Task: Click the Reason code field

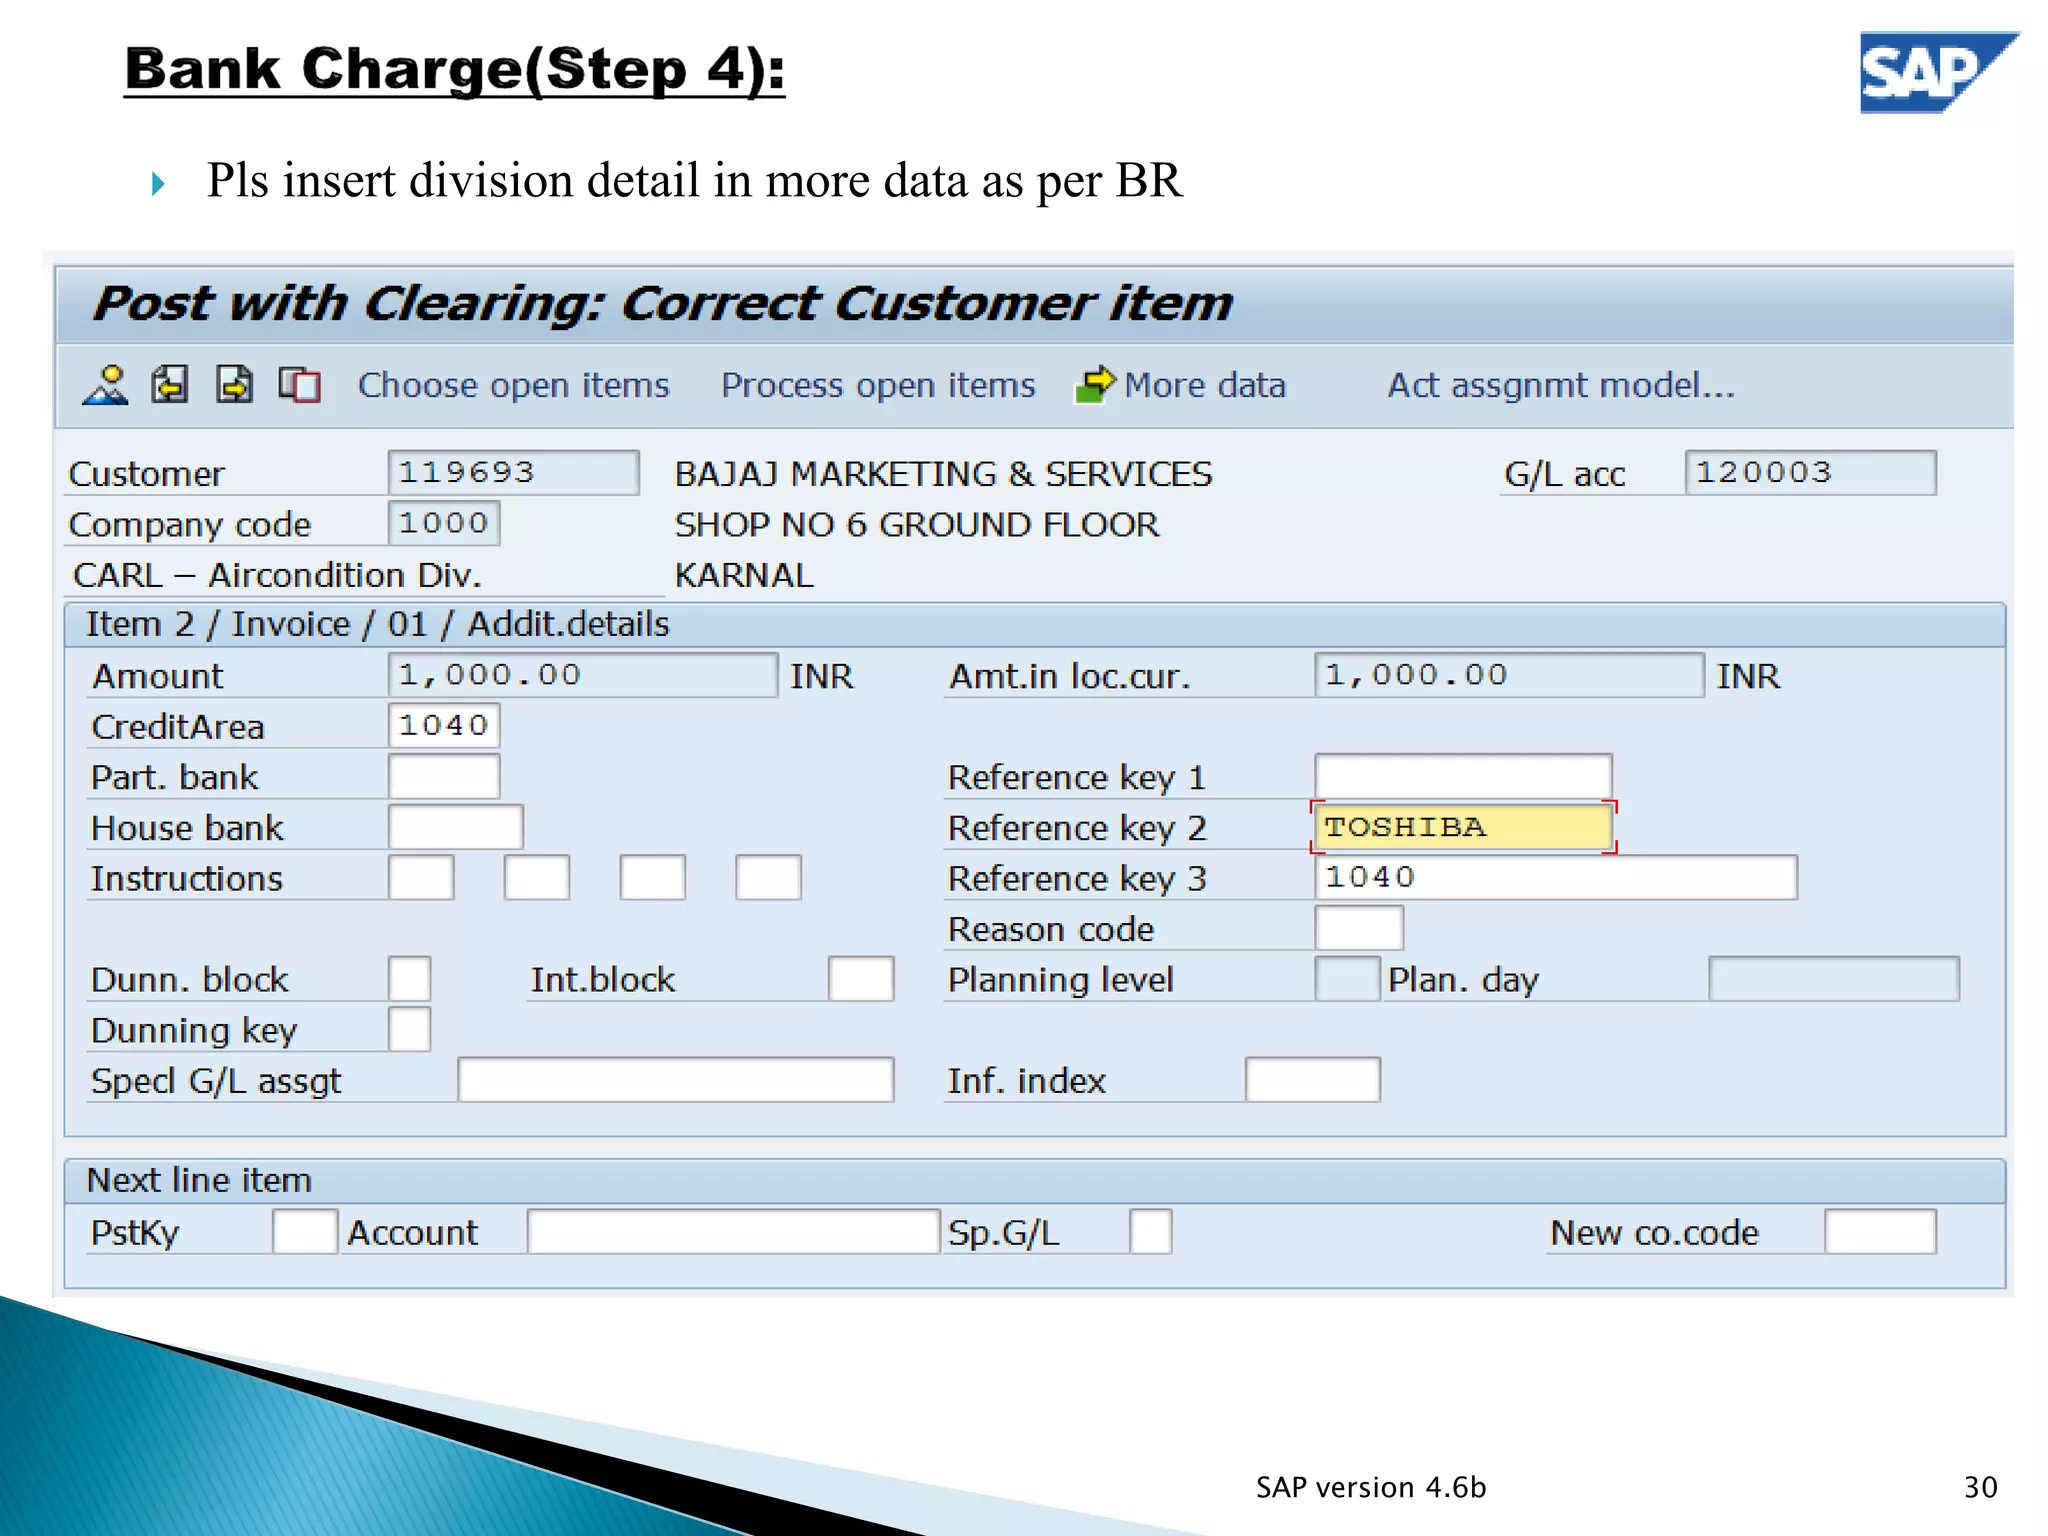Action: click(1359, 928)
